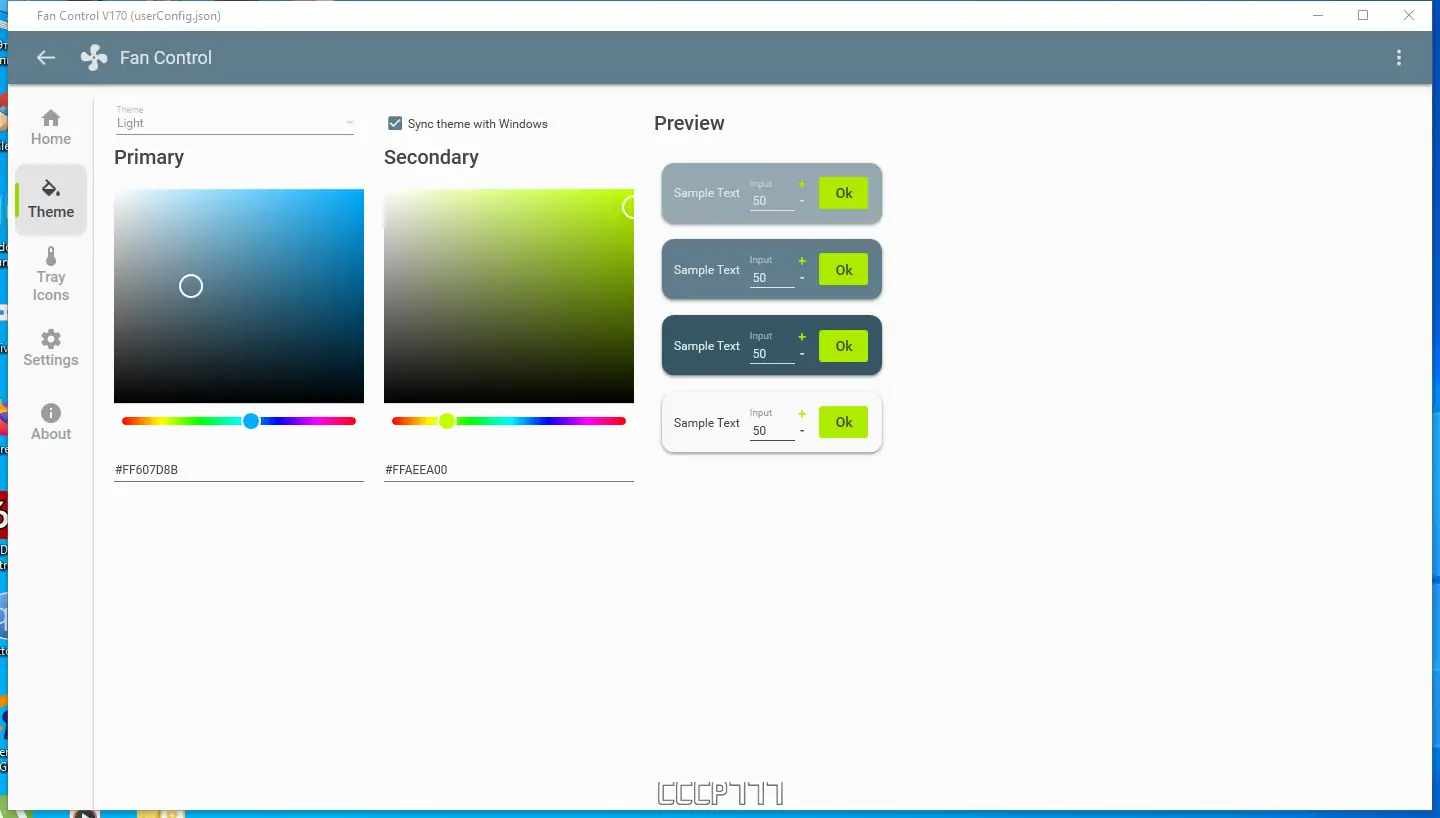Pick a shade in the Primary color square
The height and width of the screenshot is (818, 1440).
click(x=239, y=296)
